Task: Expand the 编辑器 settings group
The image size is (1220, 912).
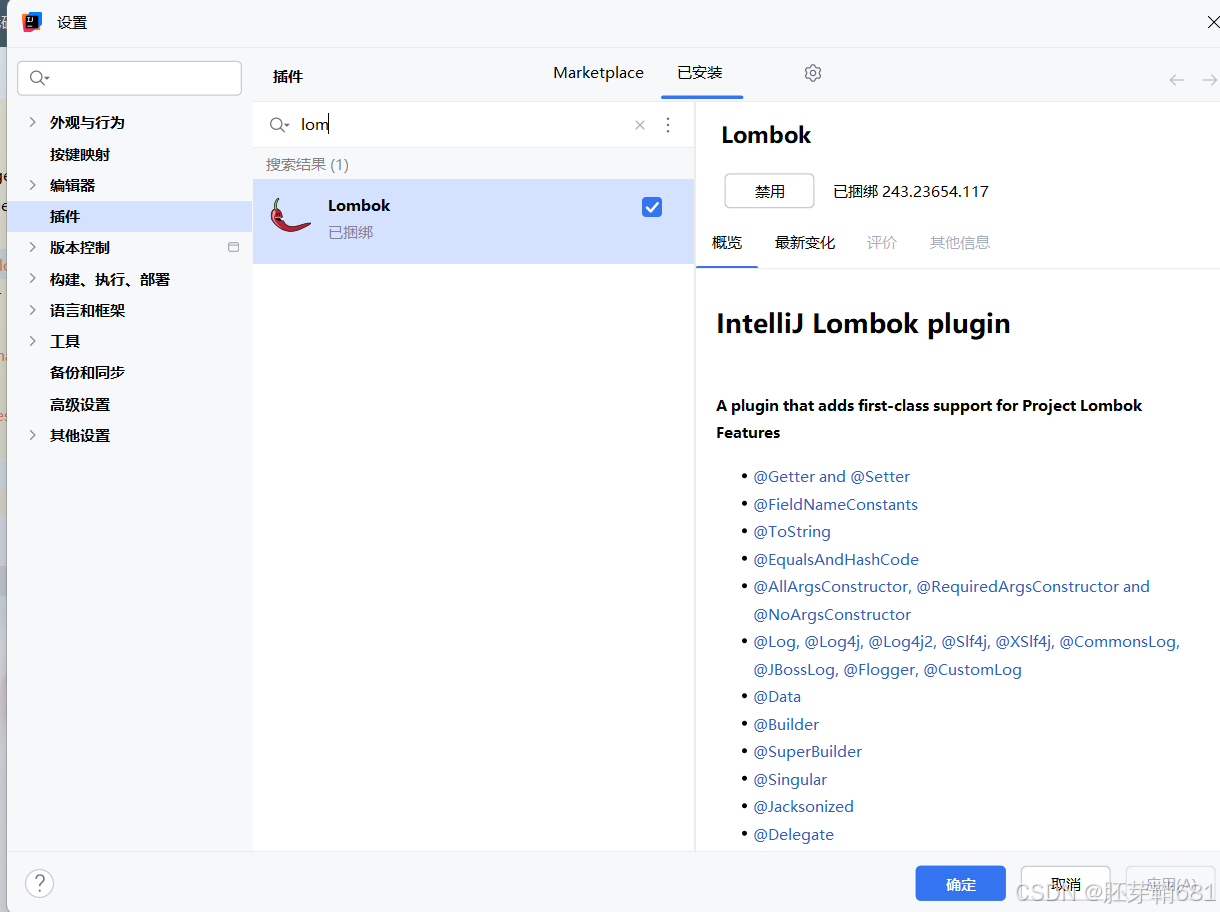Action: [32, 185]
